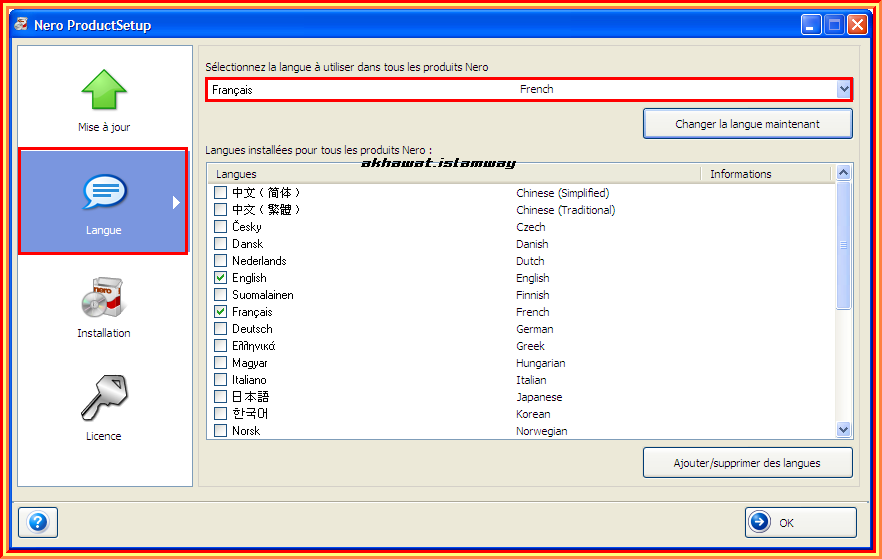Enable the Česky language checkbox
Screen dimensions: 882x559
click(x=220, y=227)
